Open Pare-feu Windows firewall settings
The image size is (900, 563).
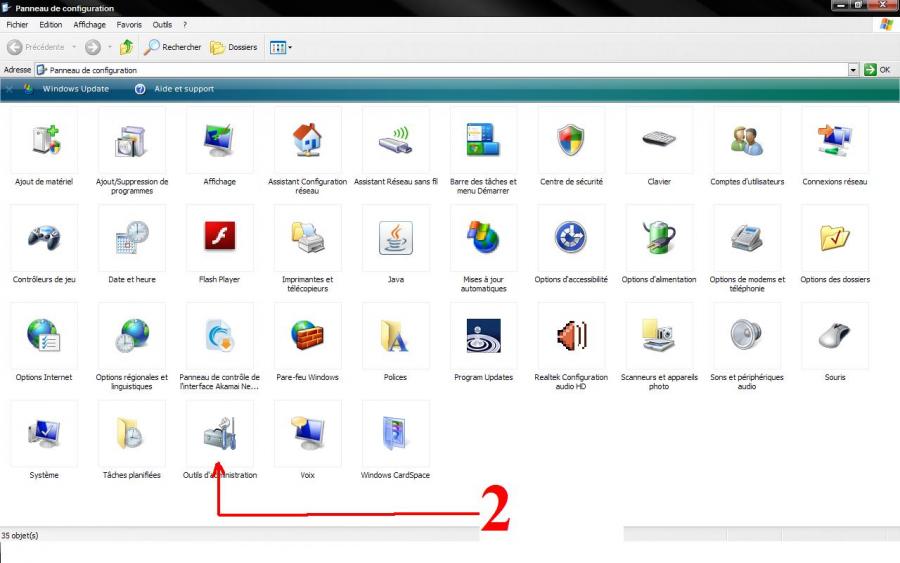[307, 336]
